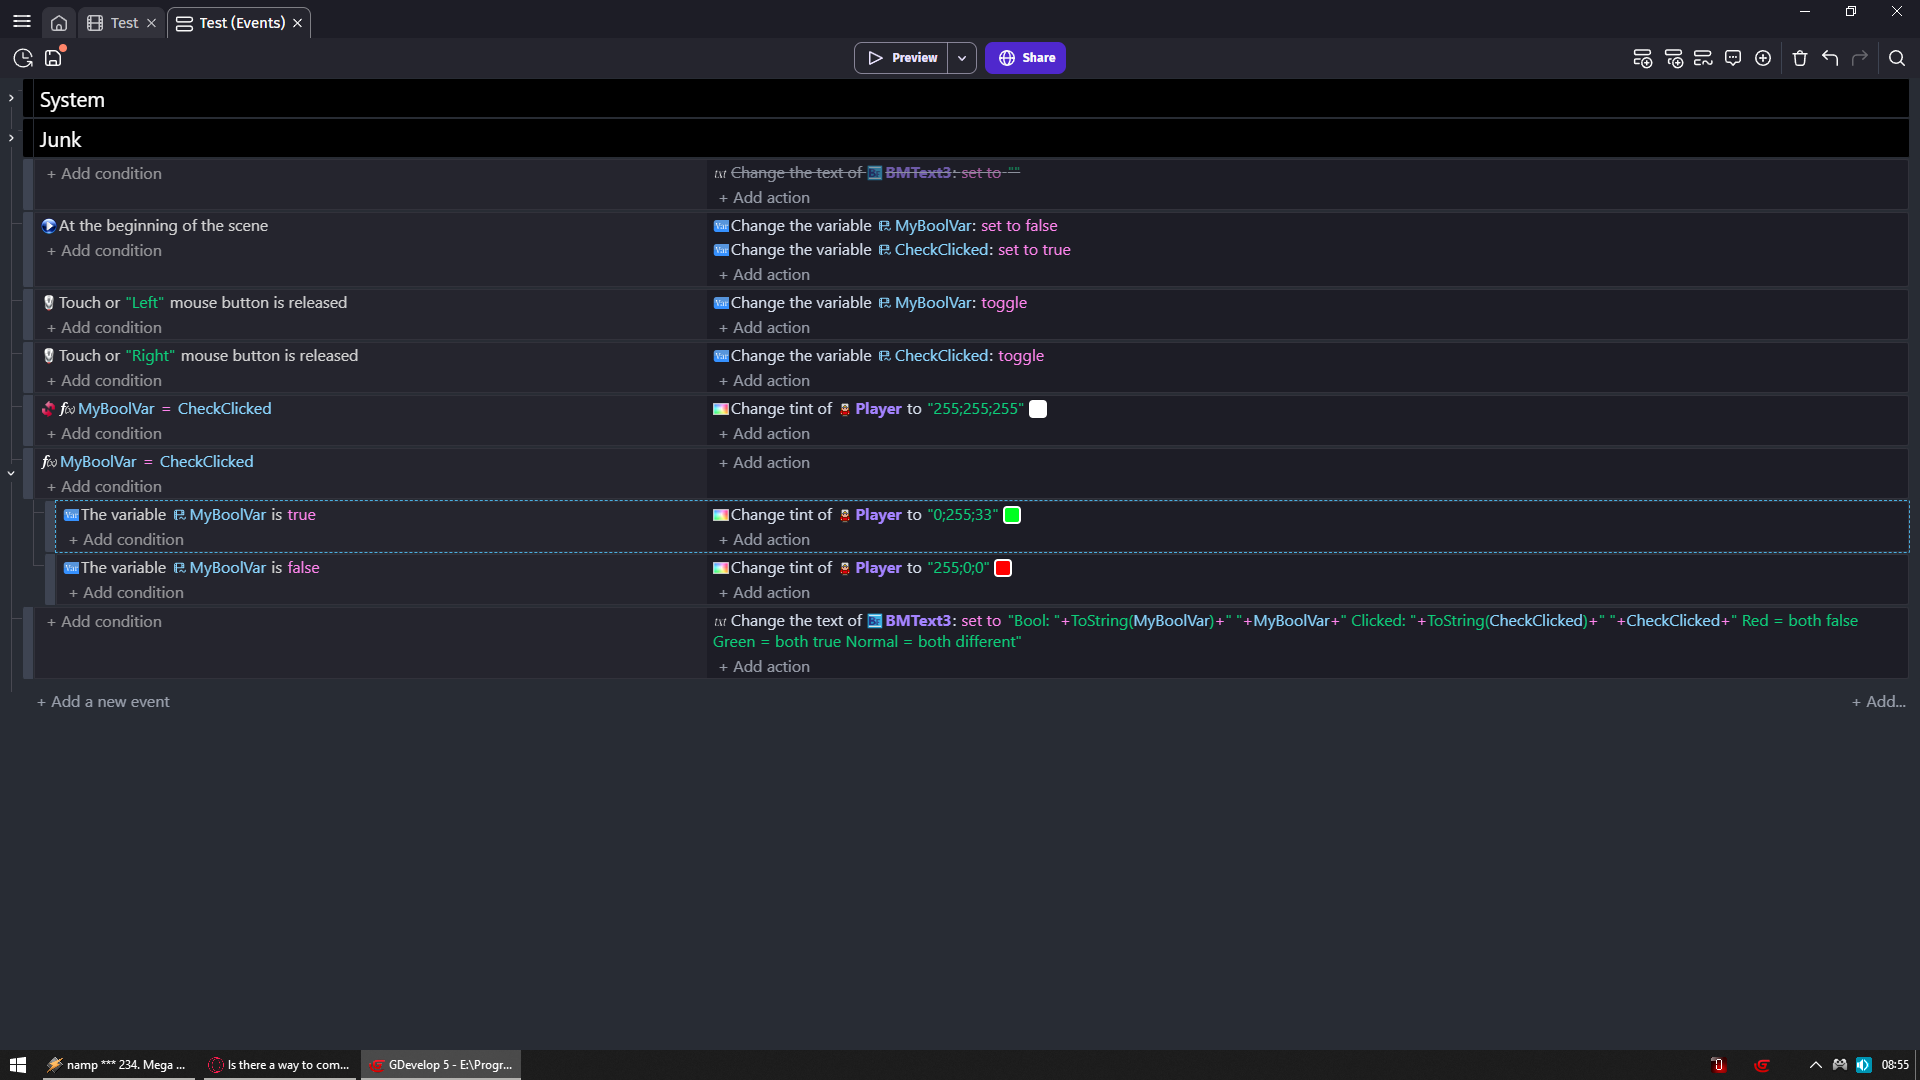1920x1080 pixels.
Task: Expand the System group
Action: 11,98
